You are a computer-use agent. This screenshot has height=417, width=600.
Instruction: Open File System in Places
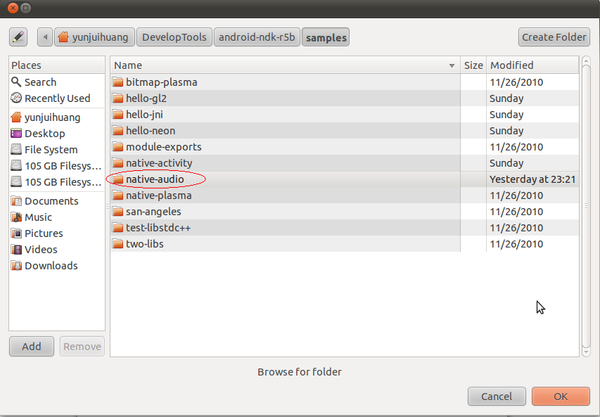[x=57, y=150]
